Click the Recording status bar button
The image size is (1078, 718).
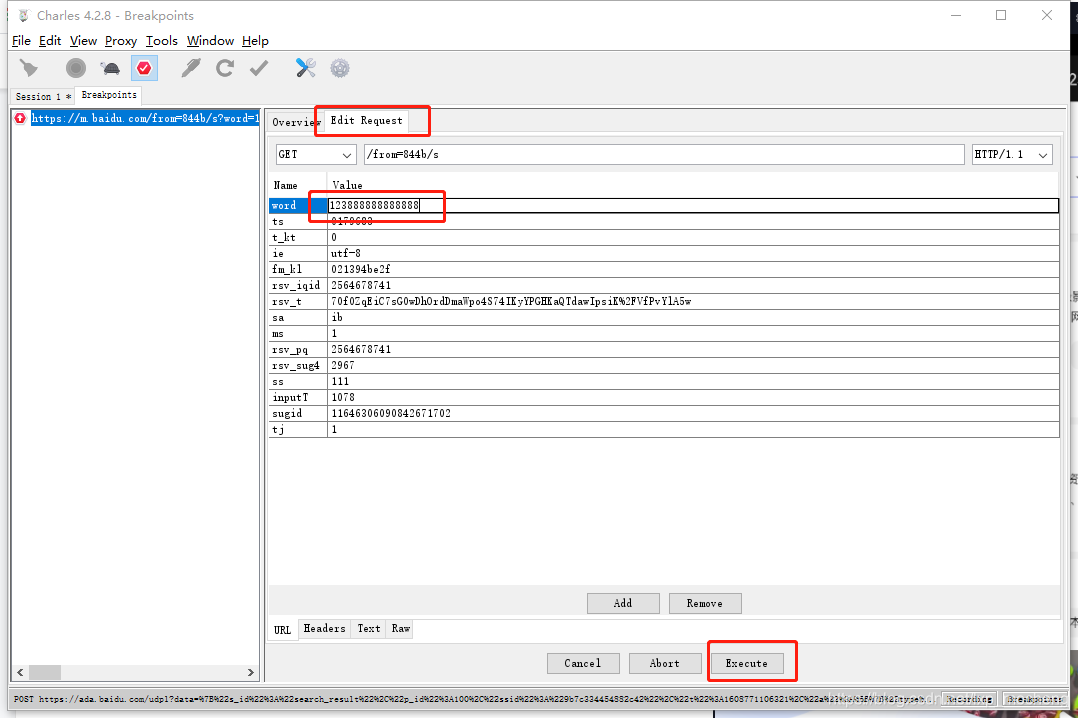tap(969, 699)
